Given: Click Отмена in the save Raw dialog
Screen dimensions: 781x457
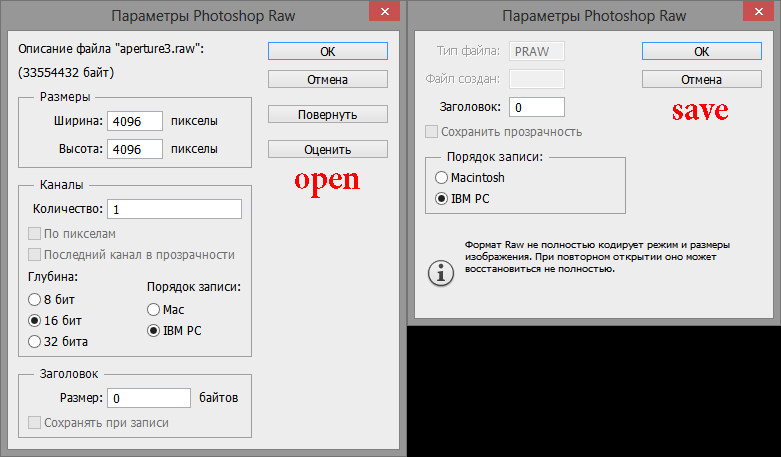Looking at the screenshot, I should click(701, 79).
